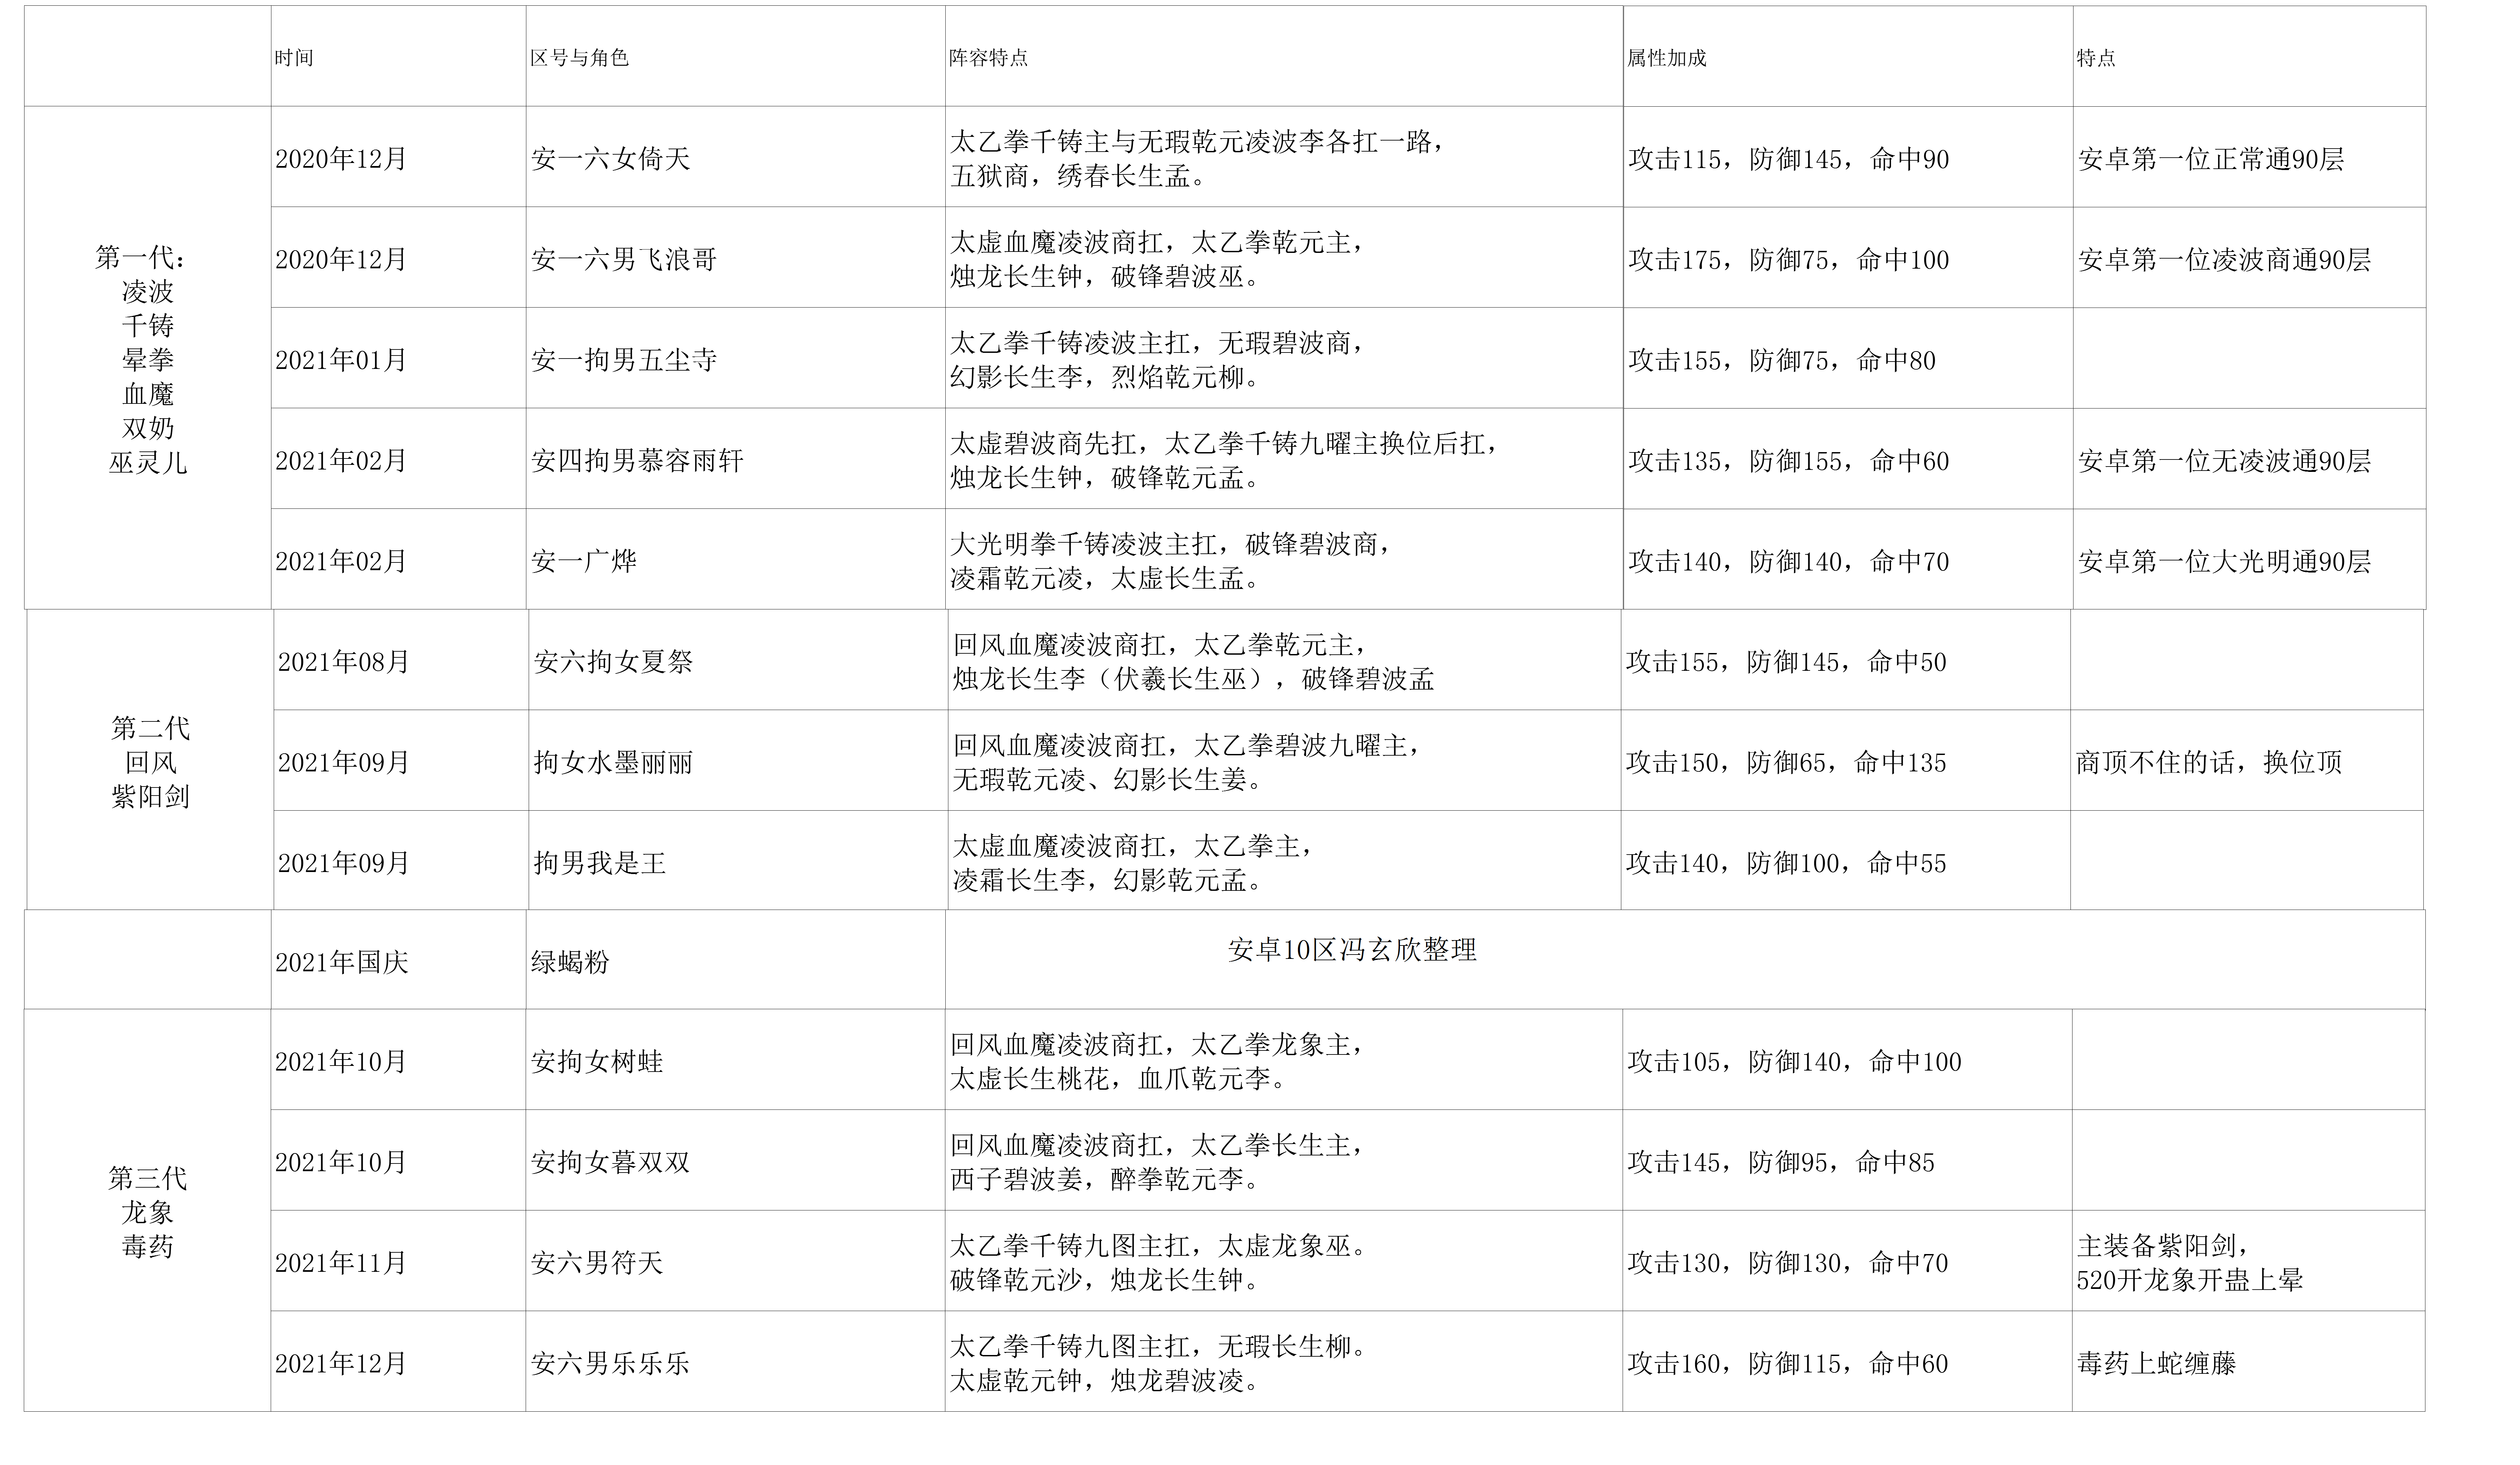Select the 特点 header cell

point(2249,56)
